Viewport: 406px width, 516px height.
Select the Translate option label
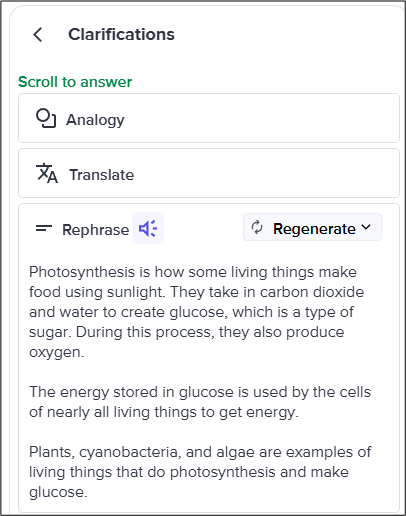[102, 175]
